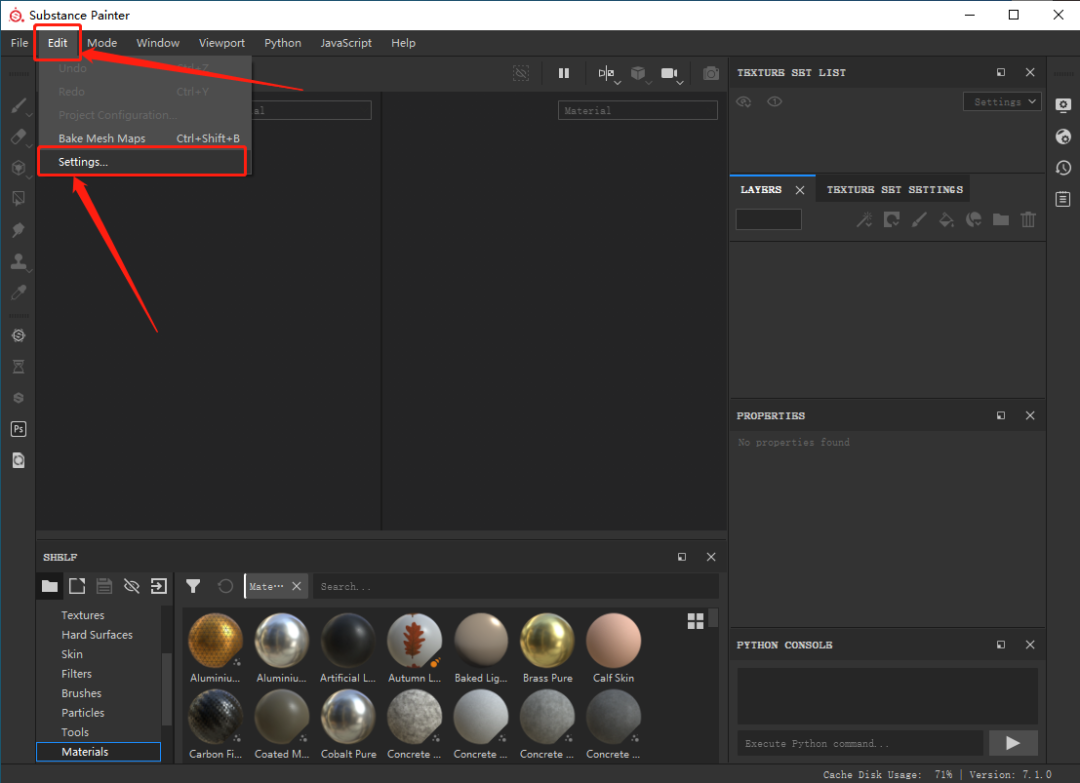Click the shelf import resources icon
Screen dimensions: 1080x783
tap(159, 586)
